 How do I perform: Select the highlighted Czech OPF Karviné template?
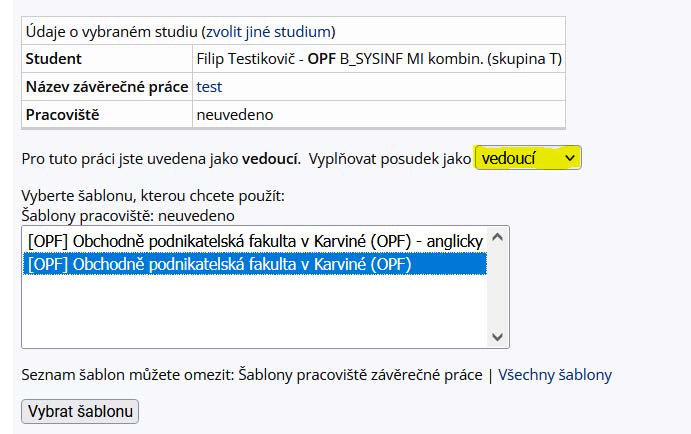(x=255, y=264)
